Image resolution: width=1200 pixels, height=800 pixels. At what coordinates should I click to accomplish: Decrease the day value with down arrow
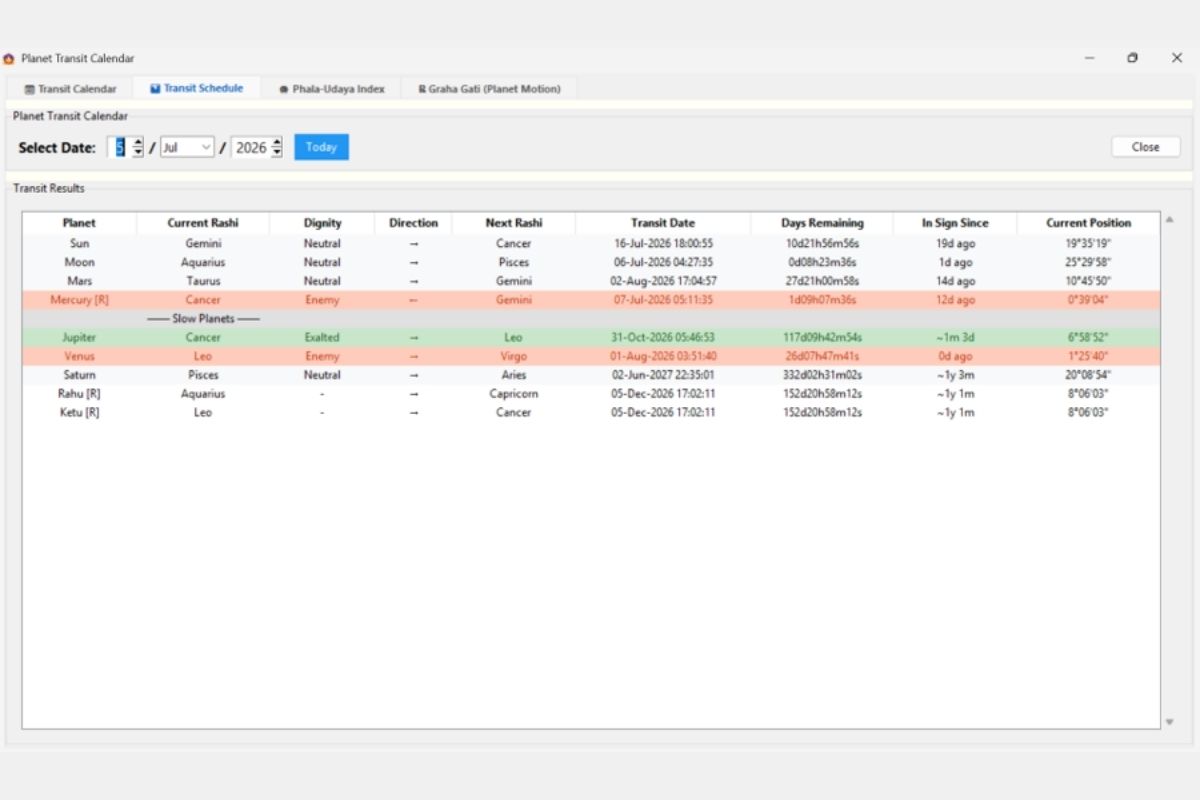138,152
